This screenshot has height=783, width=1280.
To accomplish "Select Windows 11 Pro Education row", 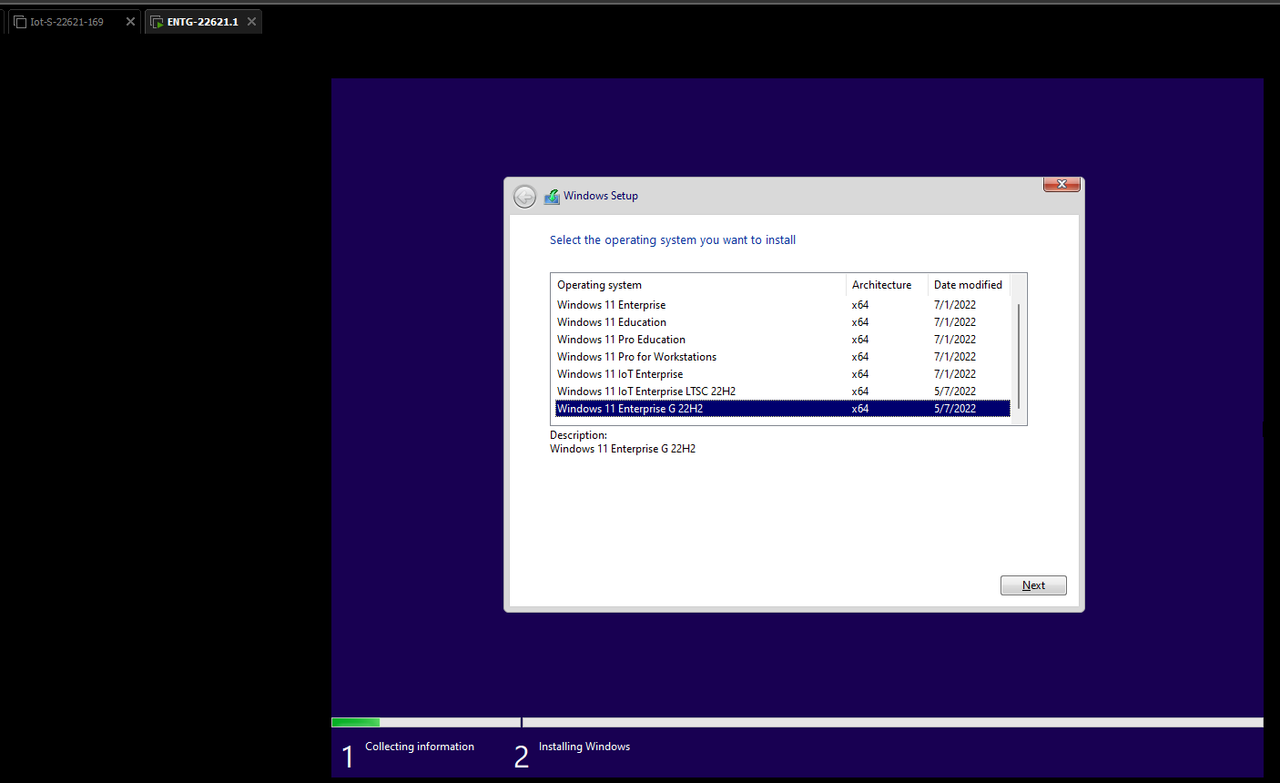I will 782,339.
